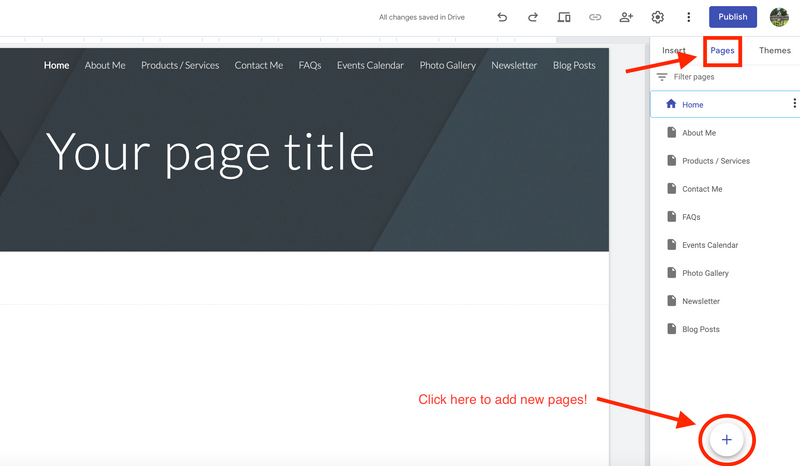The width and height of the screenshot is (800, 466).
Task: Click the page icon next to Products / Services
Action: click(x=671, y=160)
